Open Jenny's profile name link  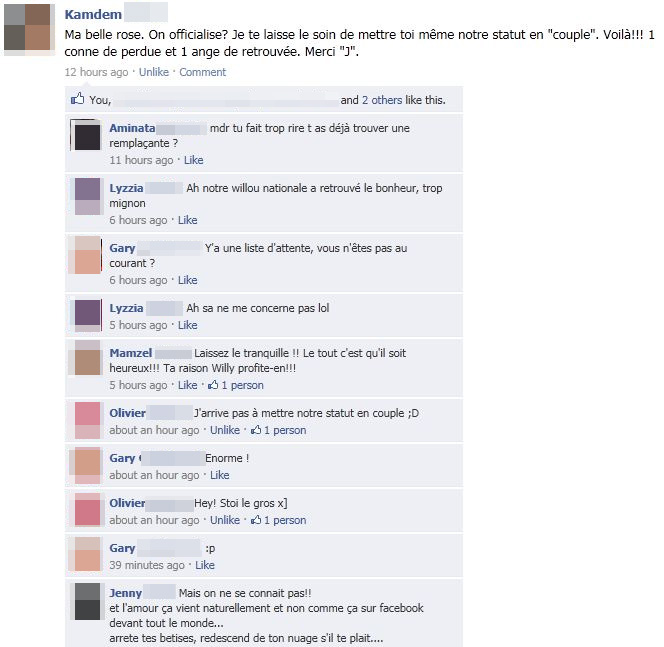point(125,593)
